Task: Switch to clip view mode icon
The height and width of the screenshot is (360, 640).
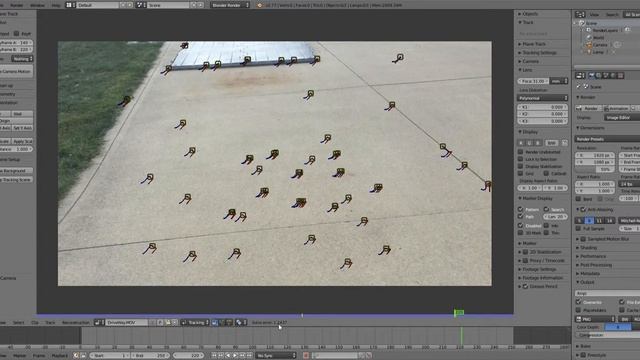Action: pyautogui.click(x=215, y=322)
